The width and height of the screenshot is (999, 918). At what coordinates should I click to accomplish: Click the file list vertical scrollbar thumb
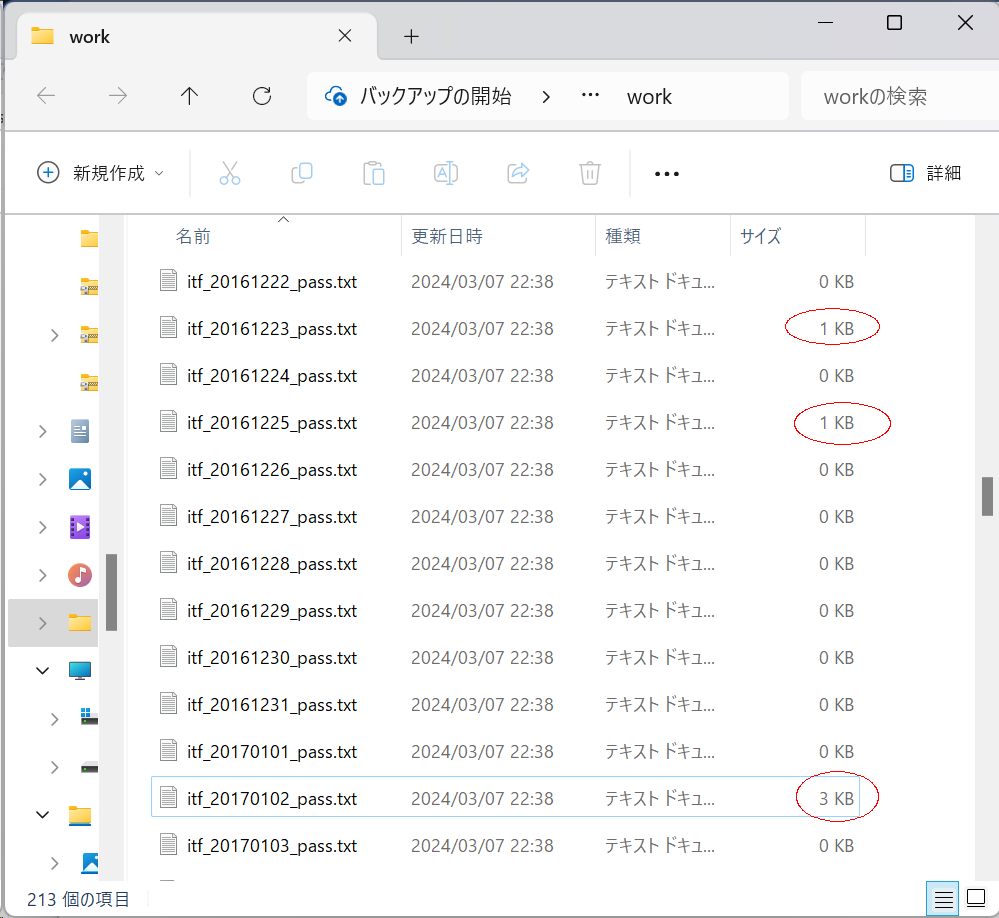pos(987,496)
